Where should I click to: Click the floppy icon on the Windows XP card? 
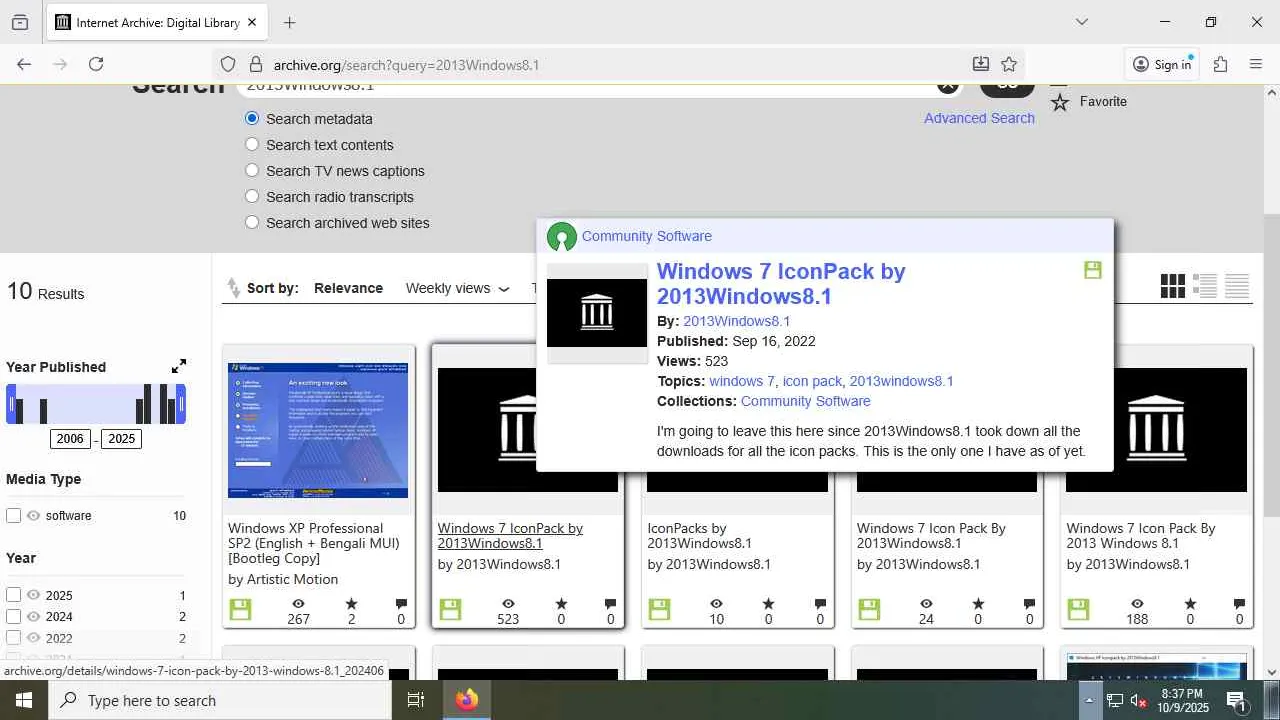[x=240, y=609]
